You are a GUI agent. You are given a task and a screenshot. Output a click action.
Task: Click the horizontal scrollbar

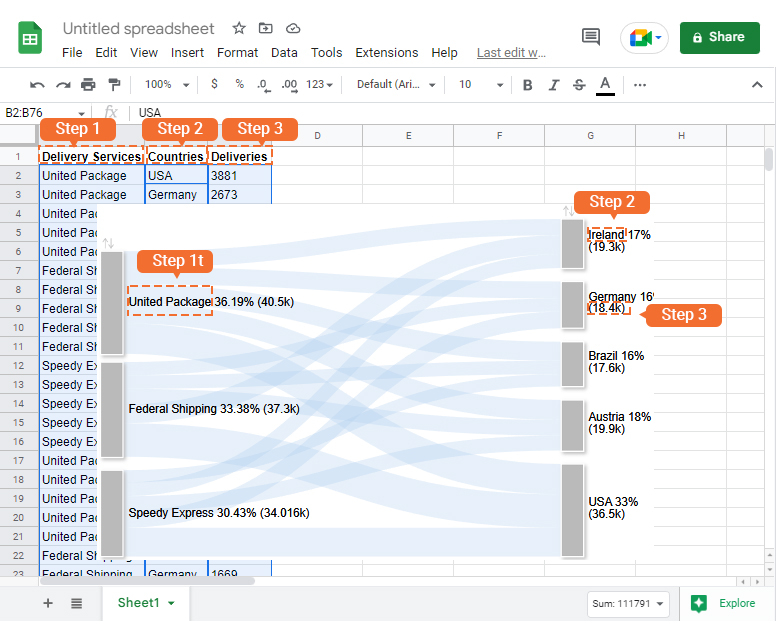point(147,581)
